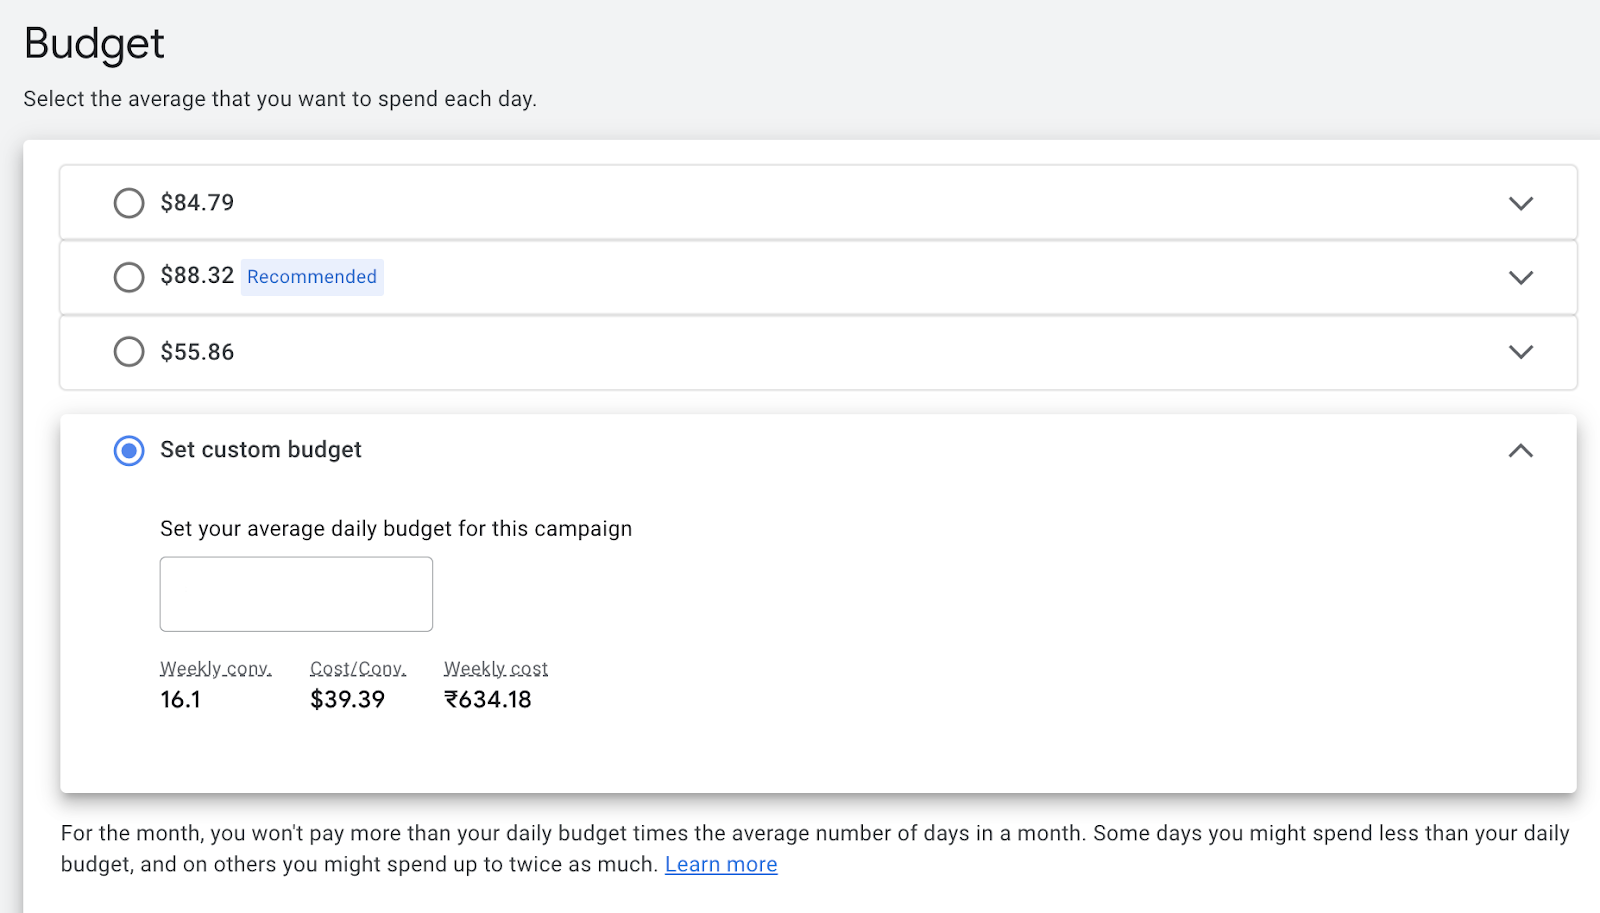Click the ₹634.18 weekly cost value

point(488,699)
